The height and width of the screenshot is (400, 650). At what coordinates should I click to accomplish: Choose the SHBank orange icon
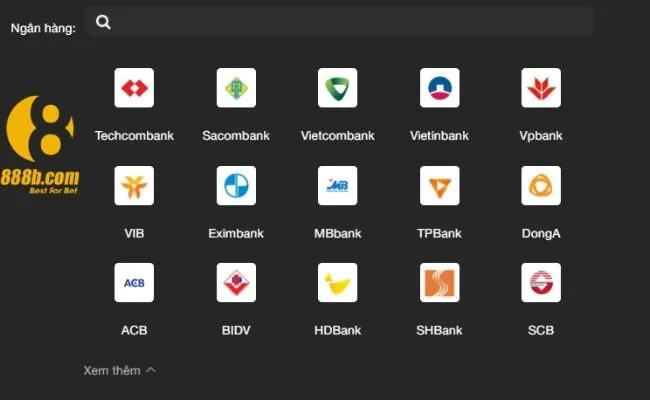439,283
